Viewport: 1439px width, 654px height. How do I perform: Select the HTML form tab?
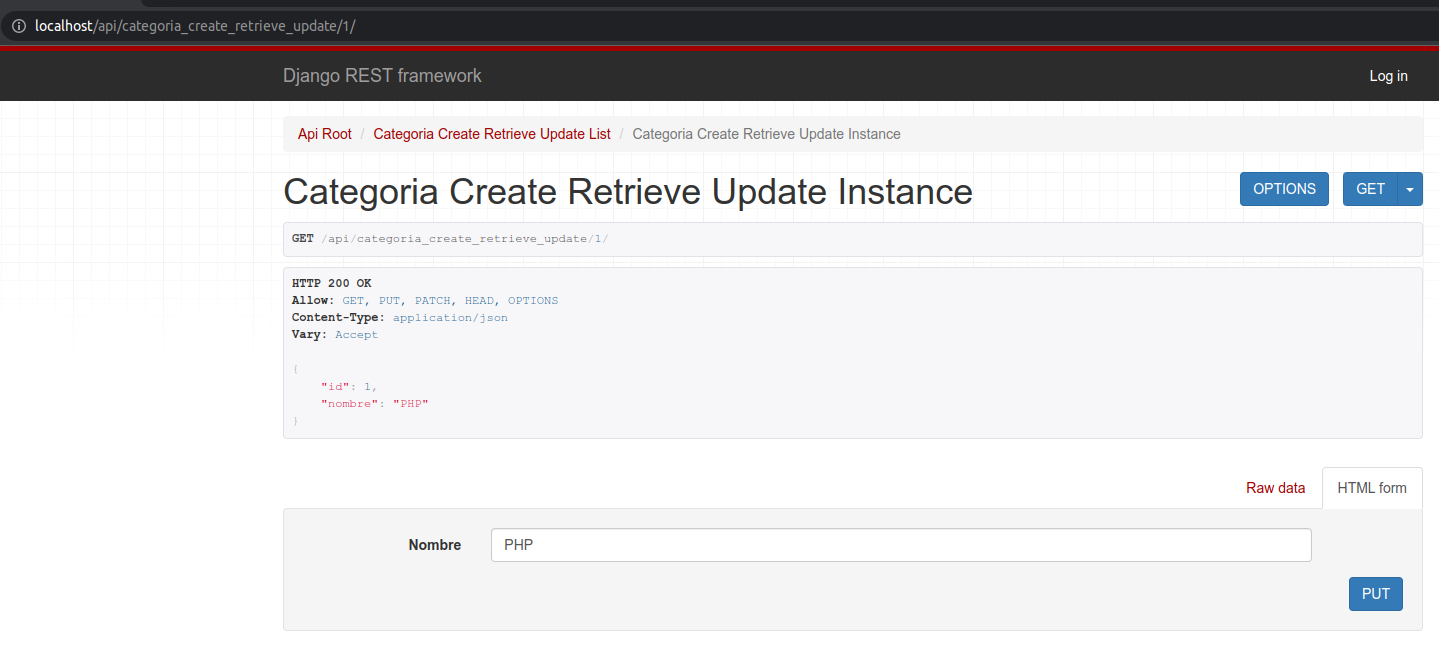(1371, 488)
